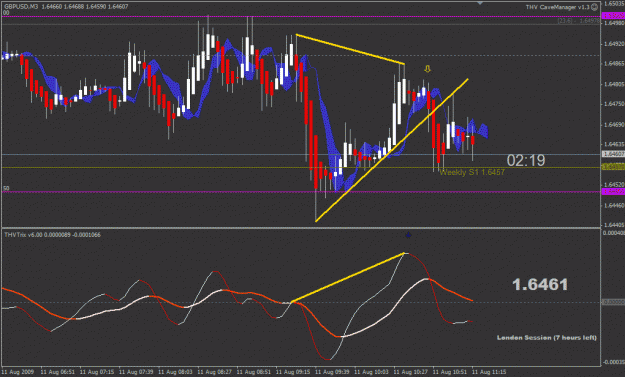Click the olive Weekly S1 price tag on scale
The width and height of the screenshot is (625, 377).
coord(613,167)
